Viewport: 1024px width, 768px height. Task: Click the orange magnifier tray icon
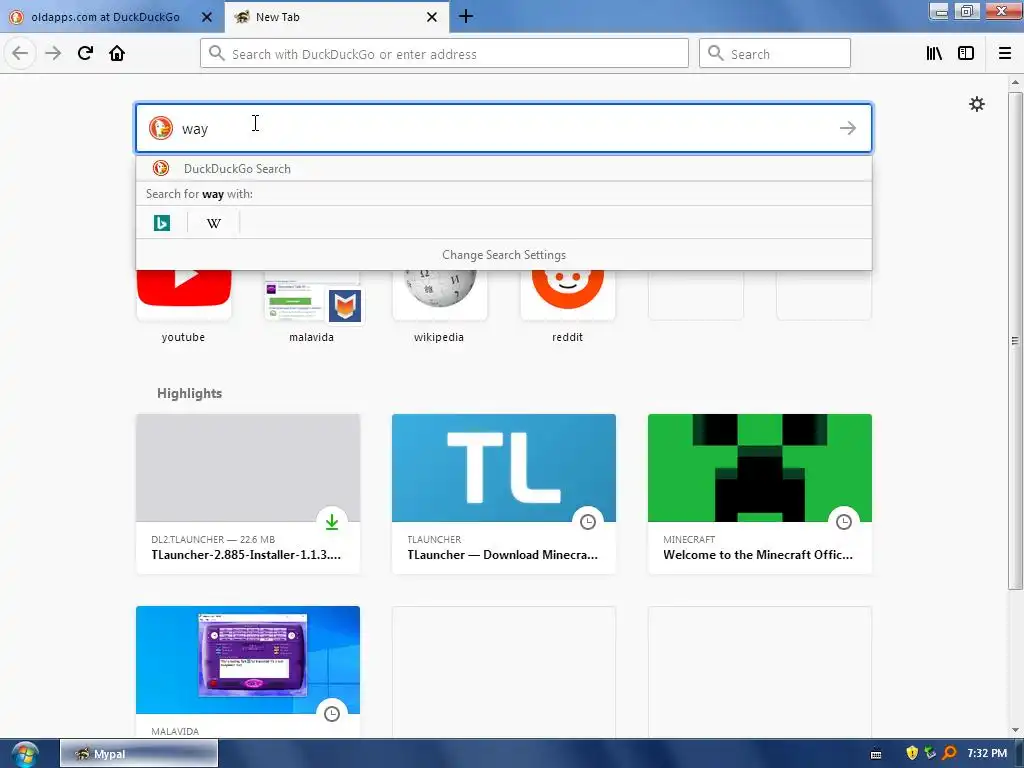pyautogui.click(x=950, y=753)
